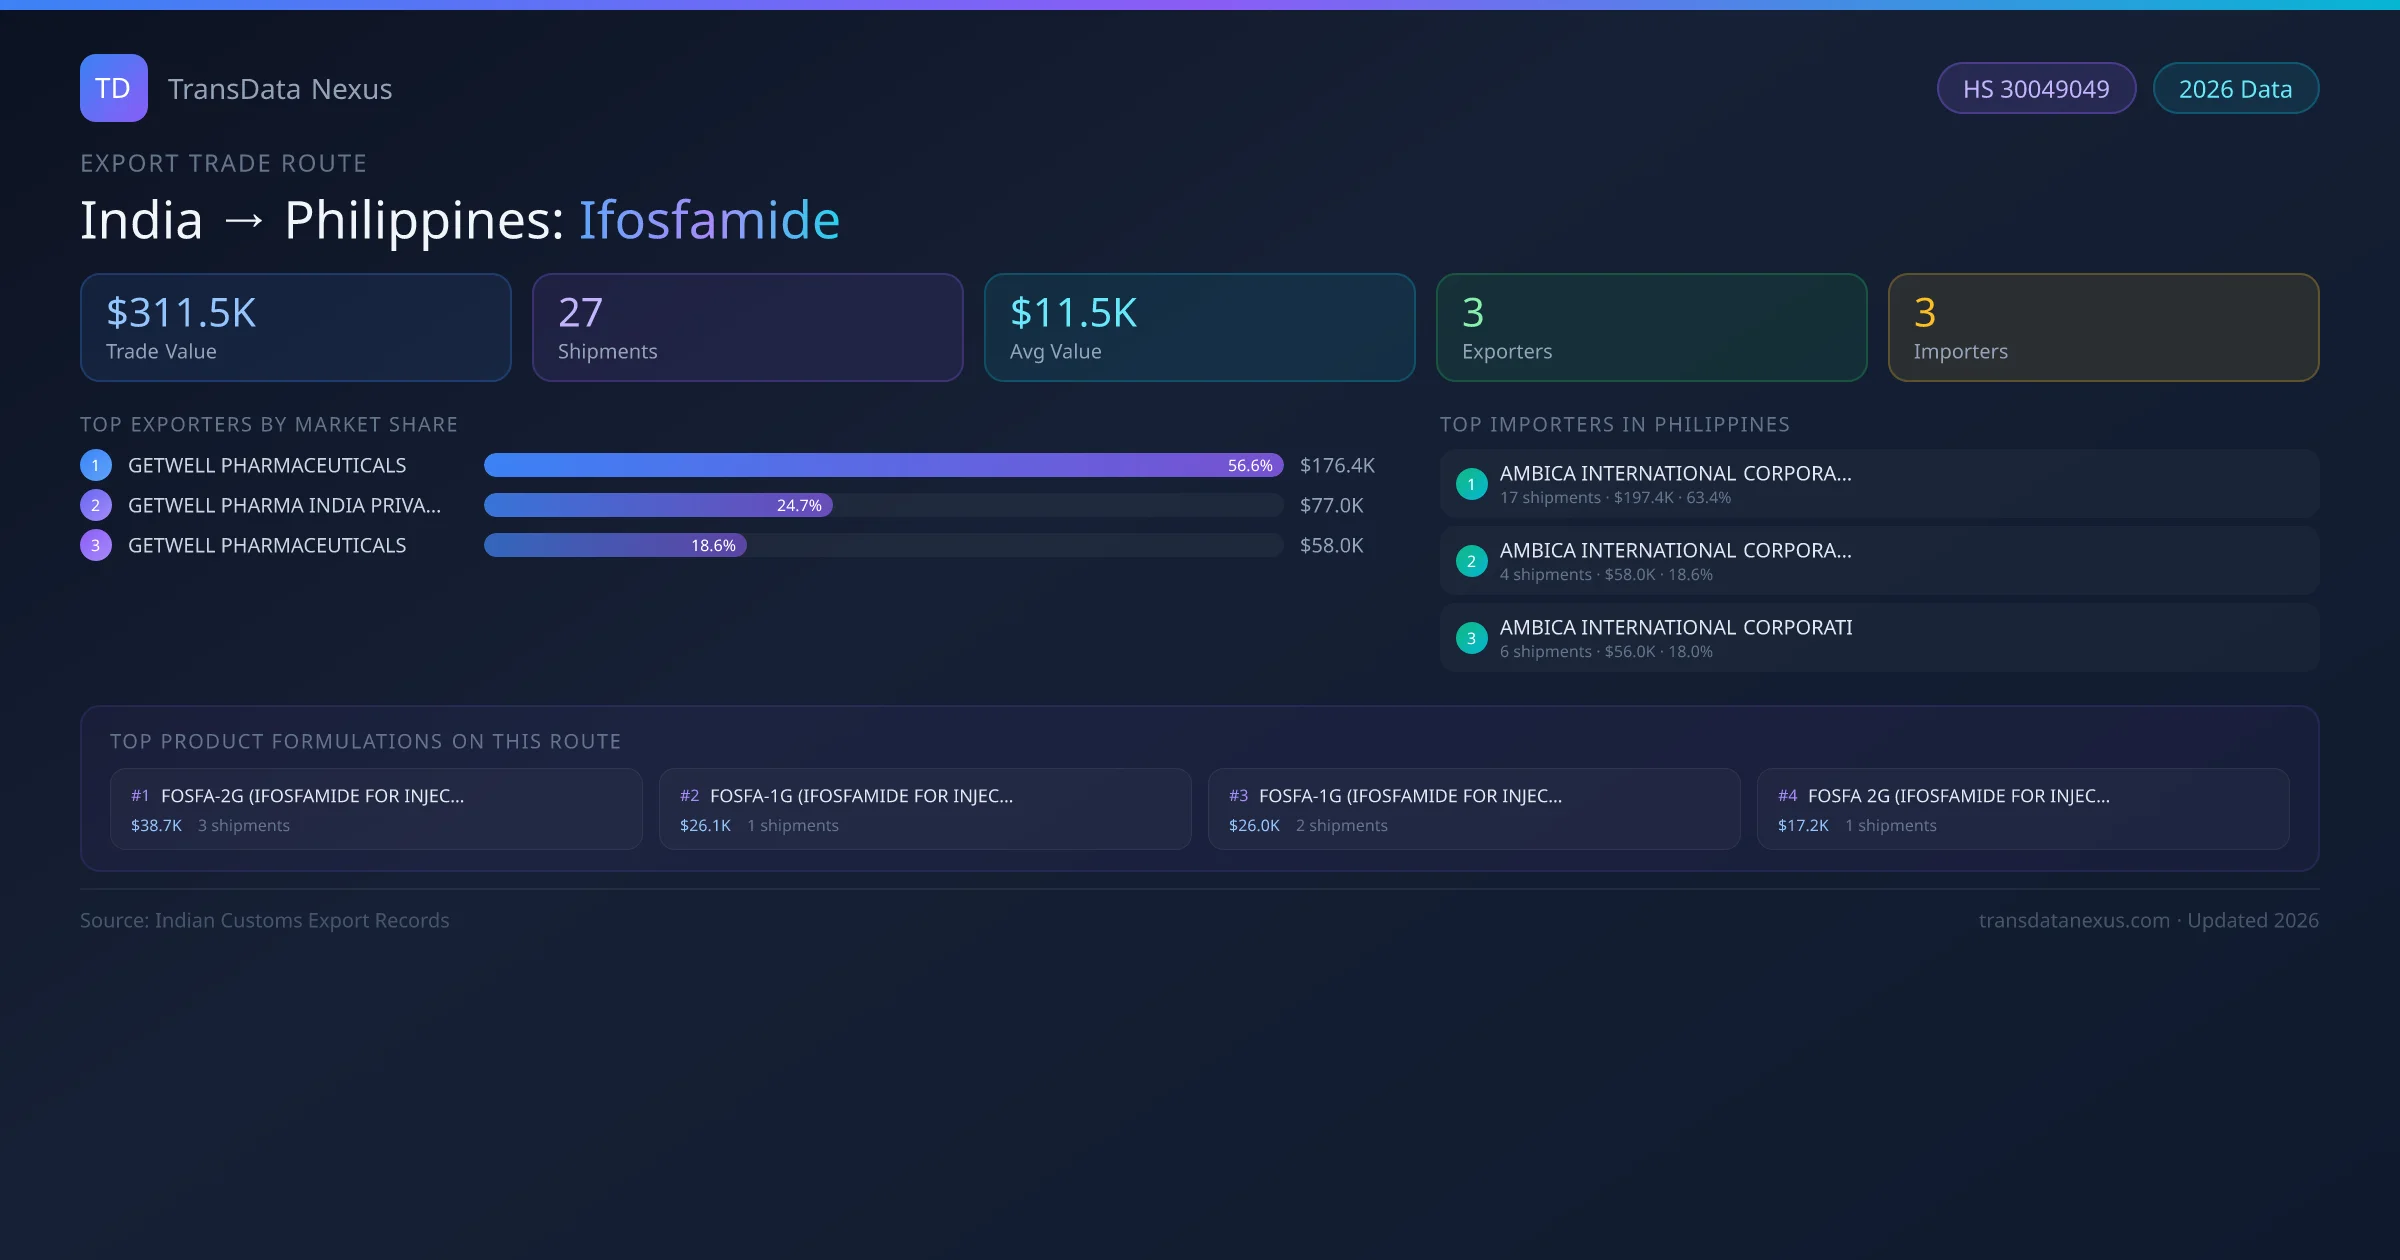Select the 3 Importers stat card
Viewport: 2400px width, 1260px height.
click(x=2103, y=327)
